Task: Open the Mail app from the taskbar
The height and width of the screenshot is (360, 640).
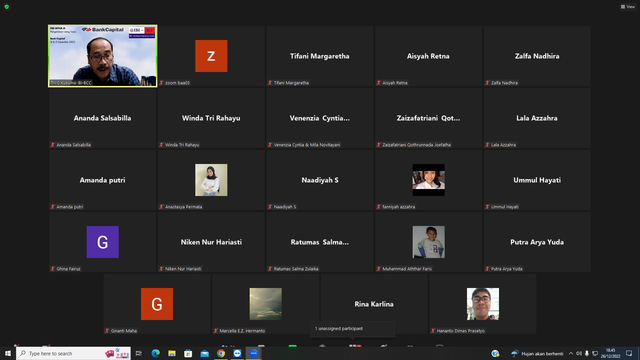Action: (x=204, y=353)
